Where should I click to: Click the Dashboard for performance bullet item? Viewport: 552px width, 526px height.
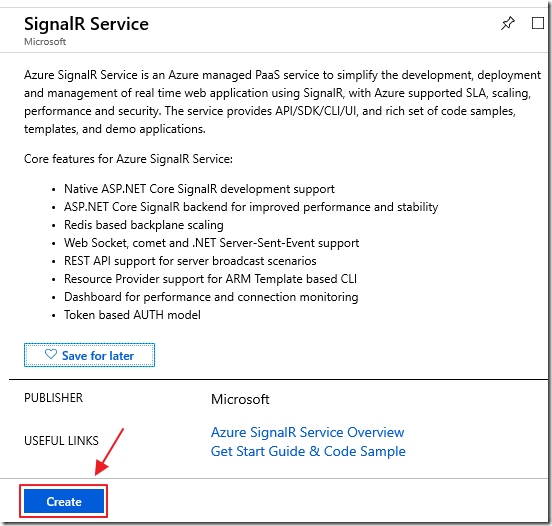coord(211,297)
